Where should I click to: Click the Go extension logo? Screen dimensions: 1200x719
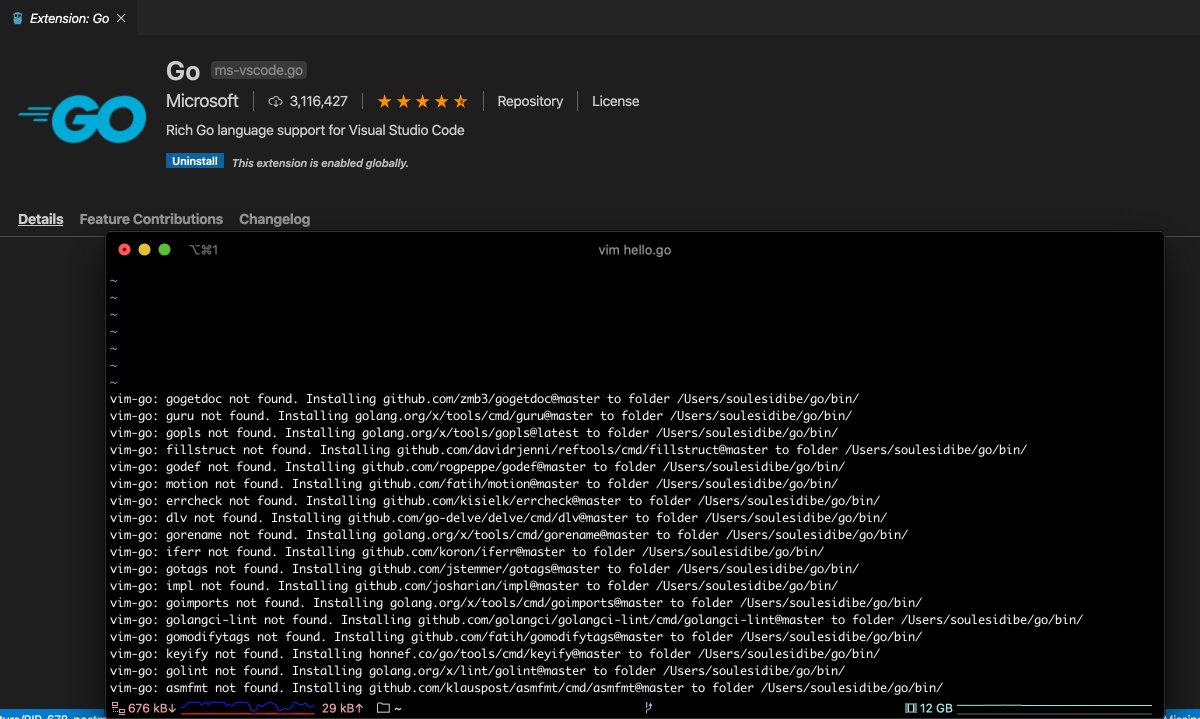pos(80,119)
